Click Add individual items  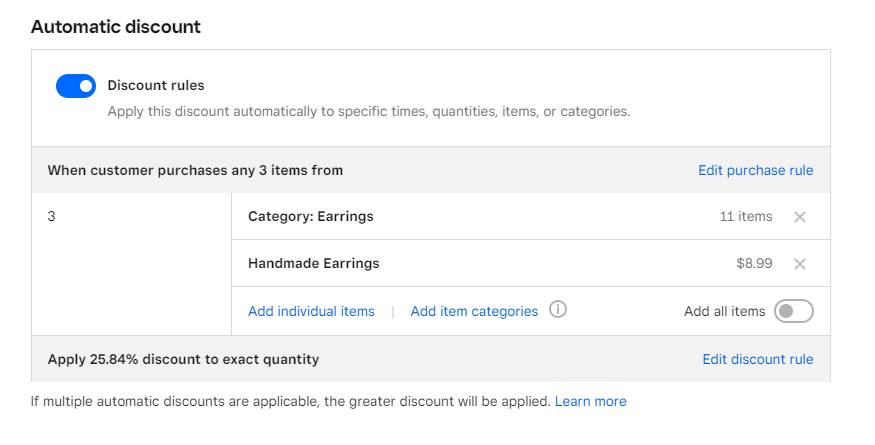pyautogui.click(x=311, y=311)
